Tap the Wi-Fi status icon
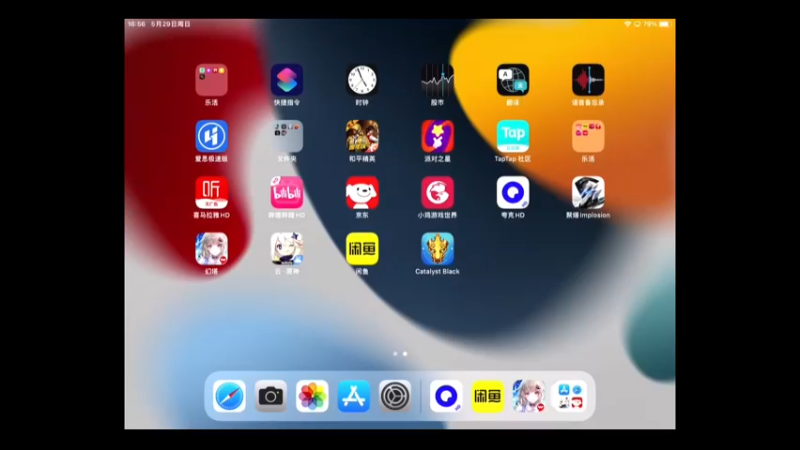800x450 pixels. click(628, 24)
